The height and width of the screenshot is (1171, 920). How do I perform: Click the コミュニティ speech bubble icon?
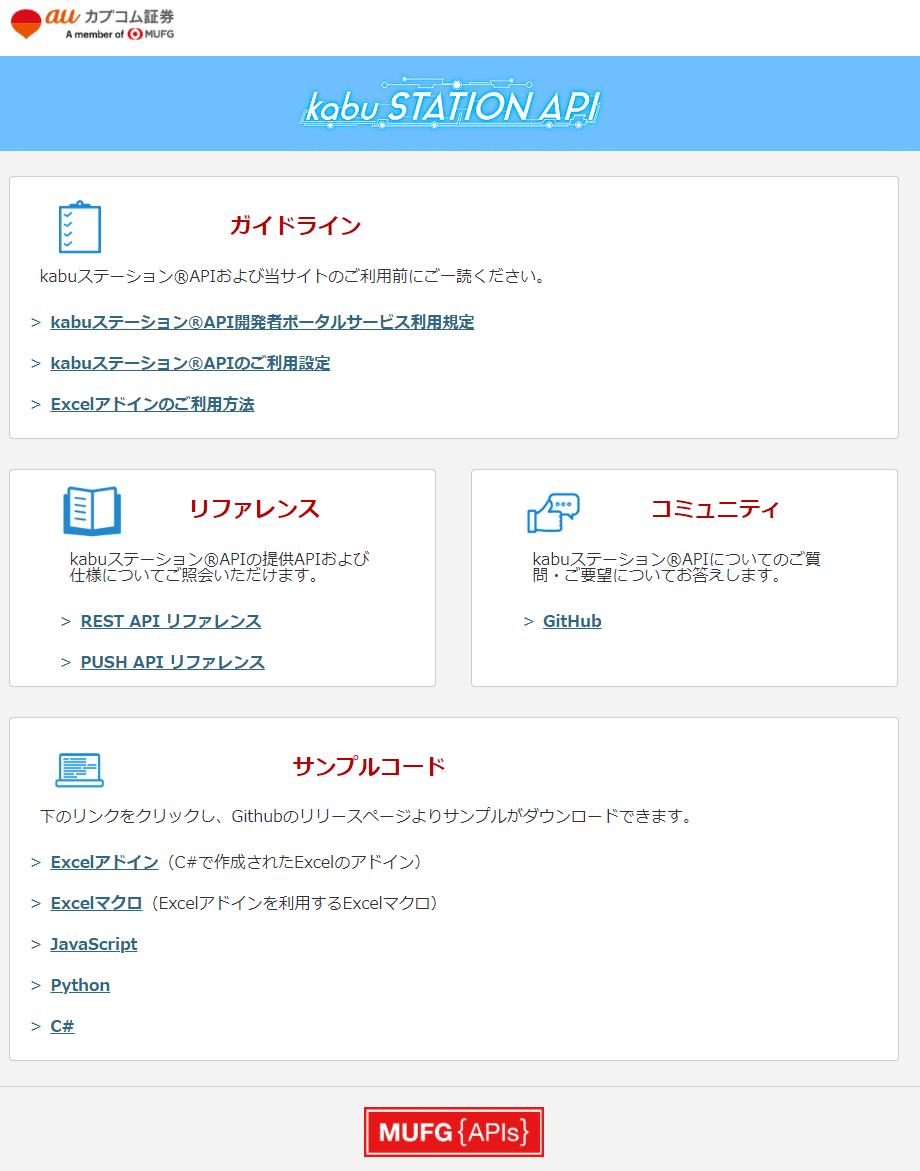552,512
